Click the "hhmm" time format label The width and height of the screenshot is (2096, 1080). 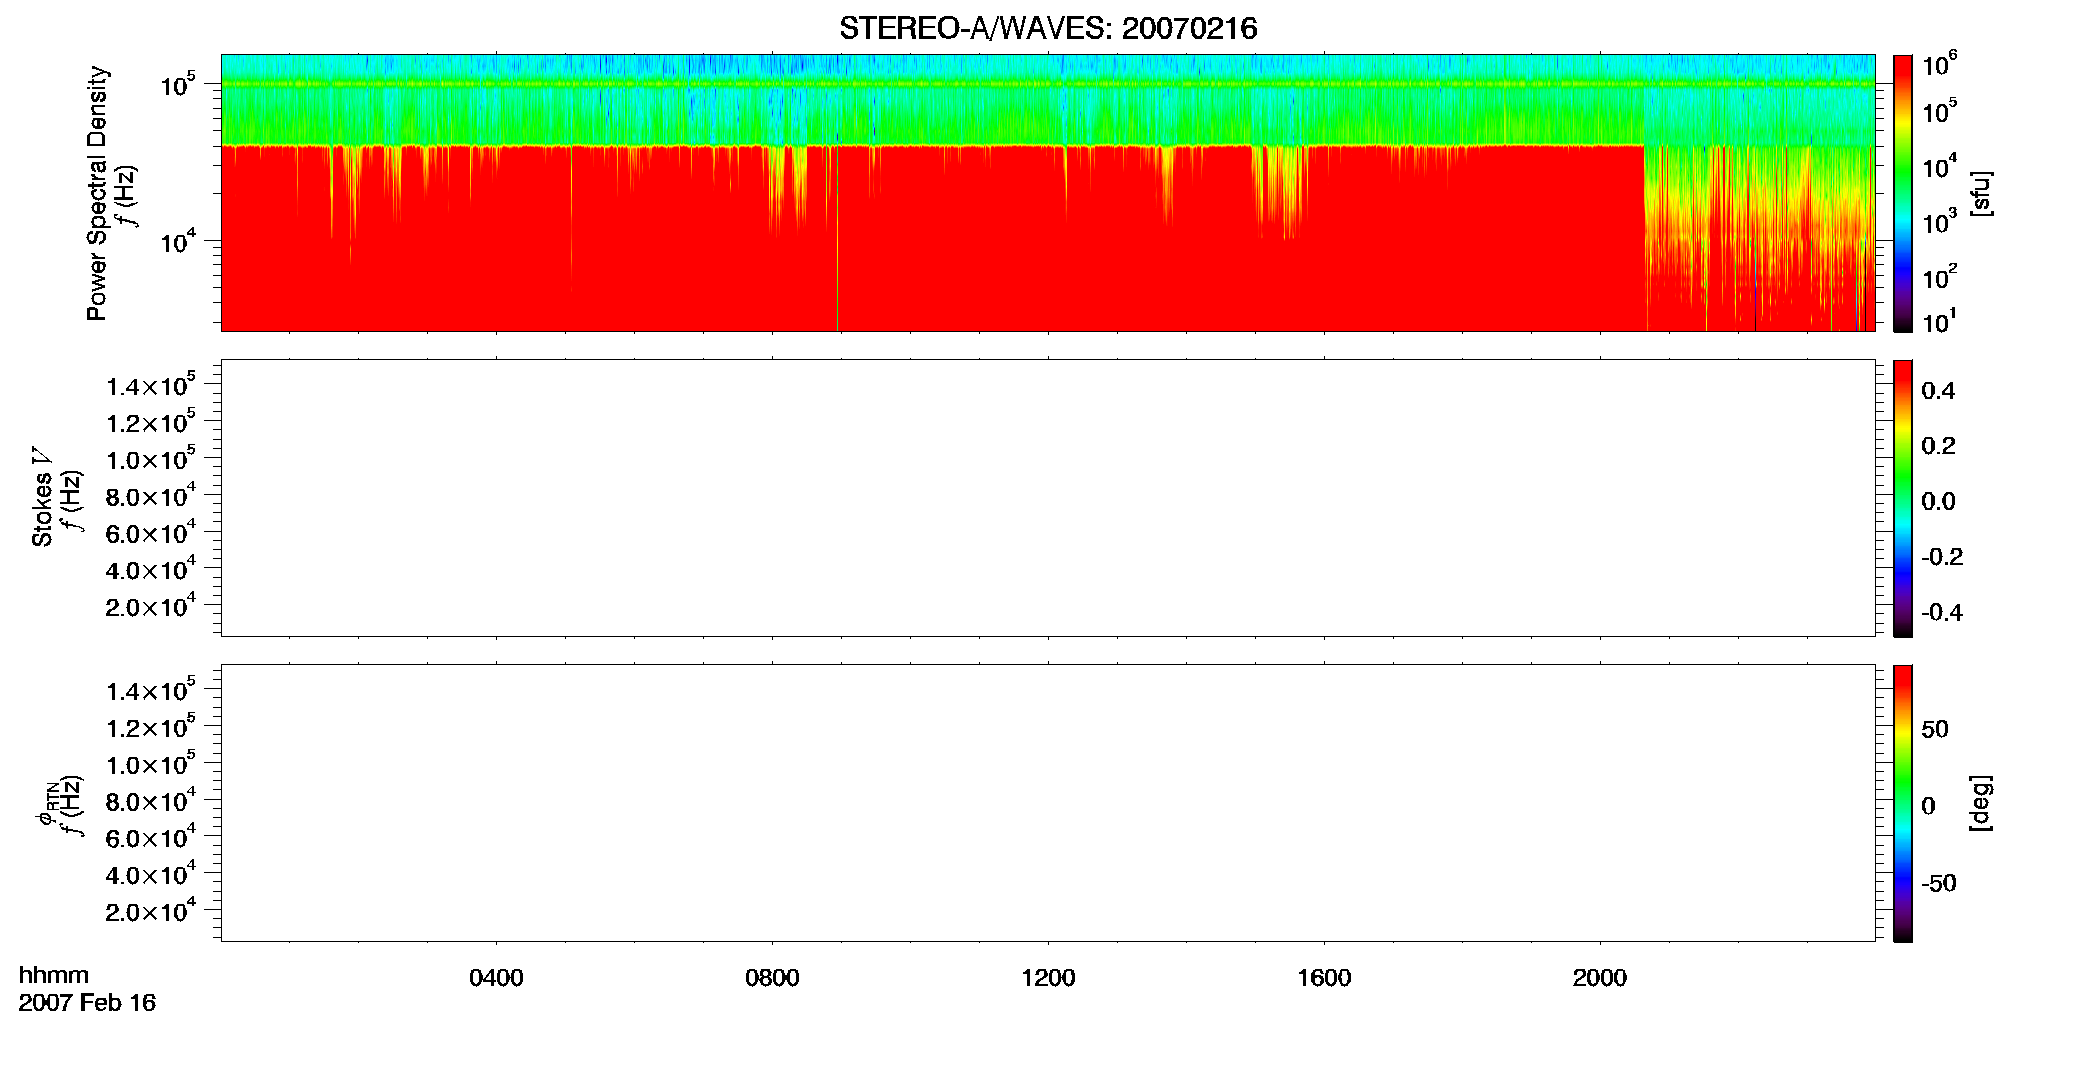click(x=54, y=975)
